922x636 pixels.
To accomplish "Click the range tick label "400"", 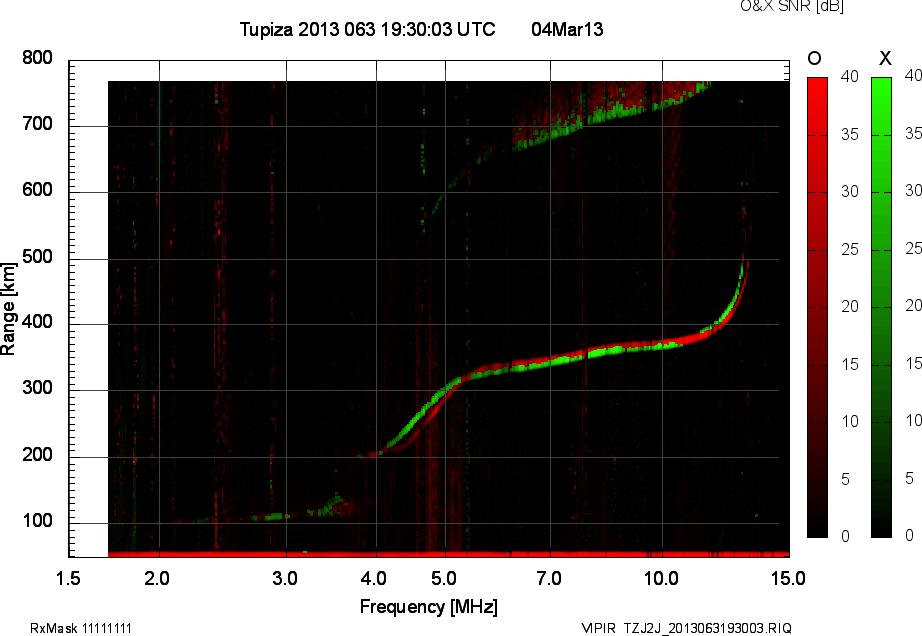I will pos(37,322).
